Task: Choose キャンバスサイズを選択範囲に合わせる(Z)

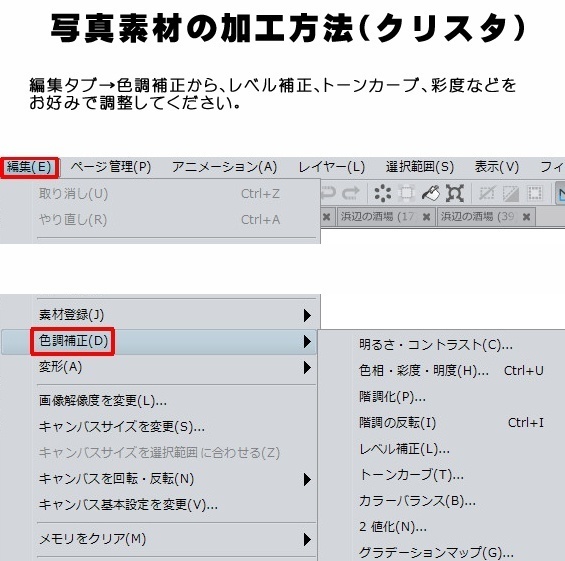Action: pos(160,453)
